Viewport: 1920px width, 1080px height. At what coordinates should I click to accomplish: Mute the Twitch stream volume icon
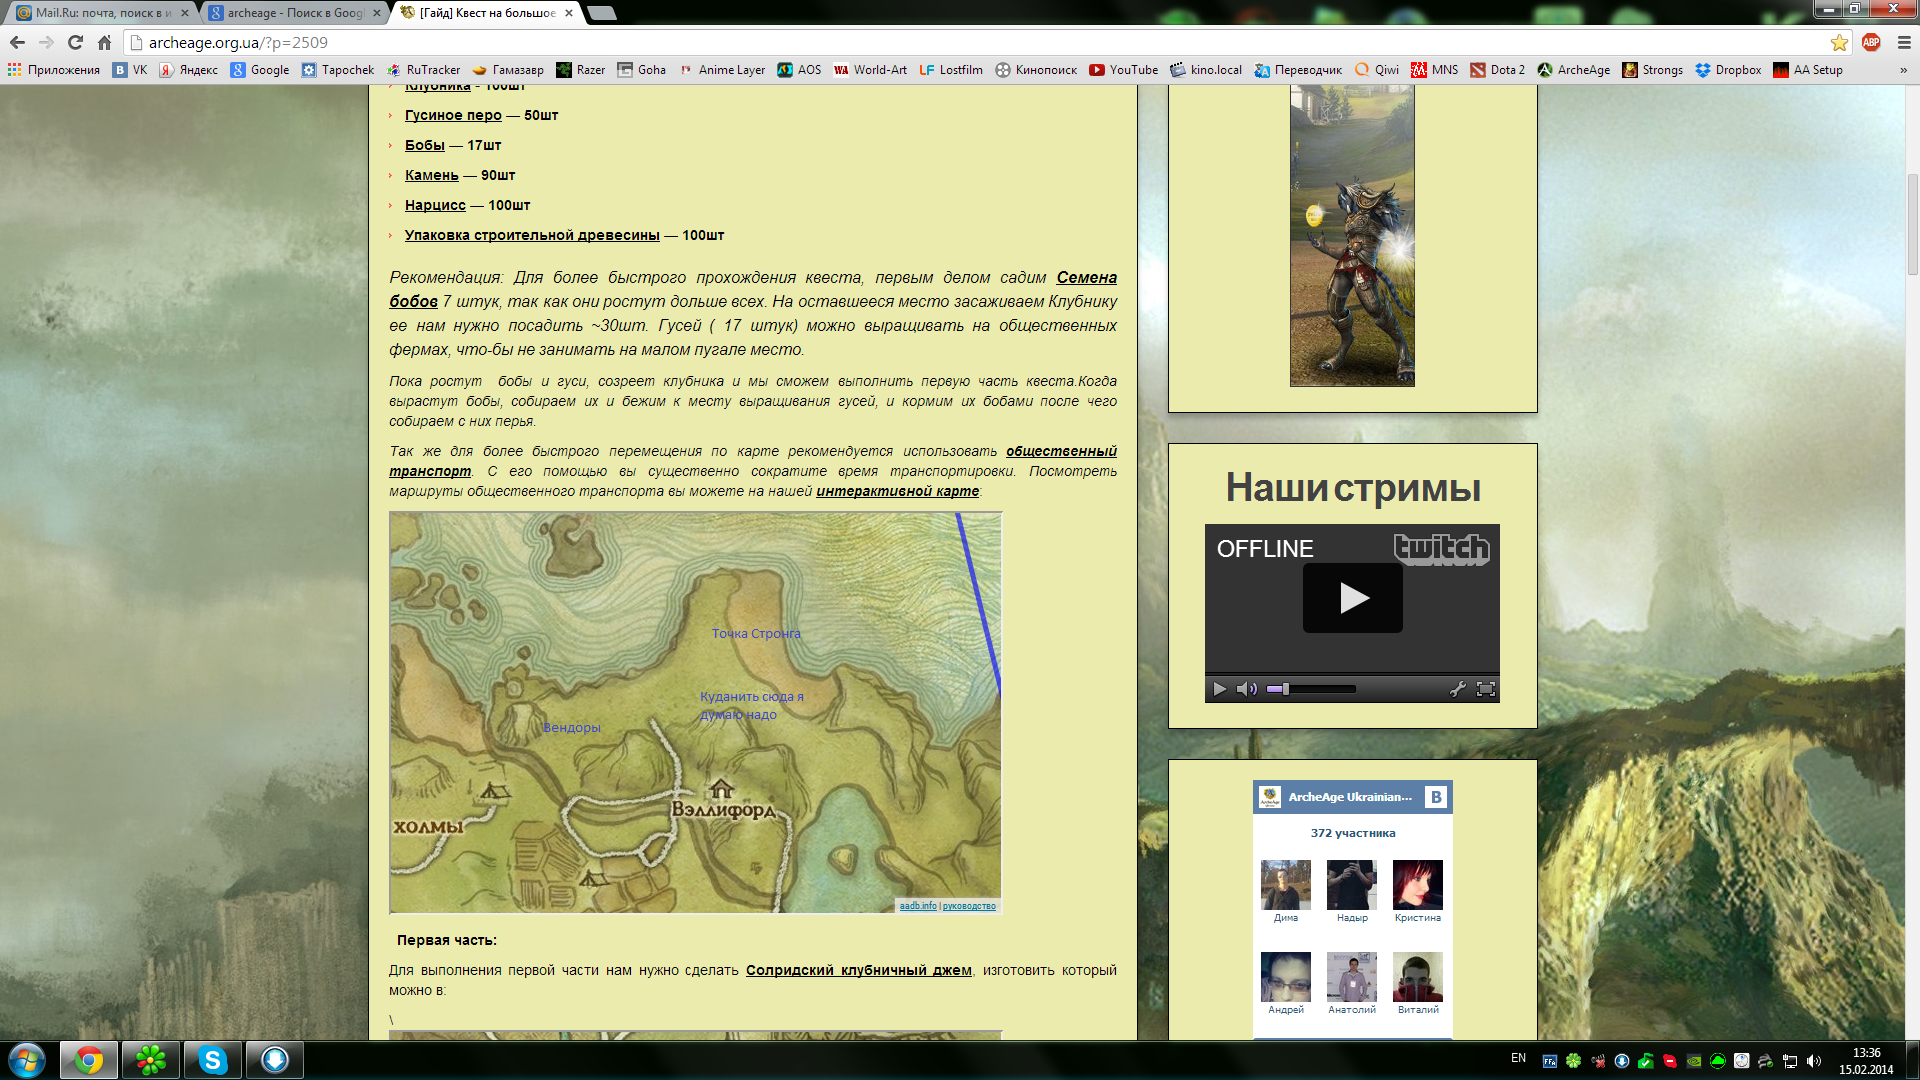[x=1246, y=689]
